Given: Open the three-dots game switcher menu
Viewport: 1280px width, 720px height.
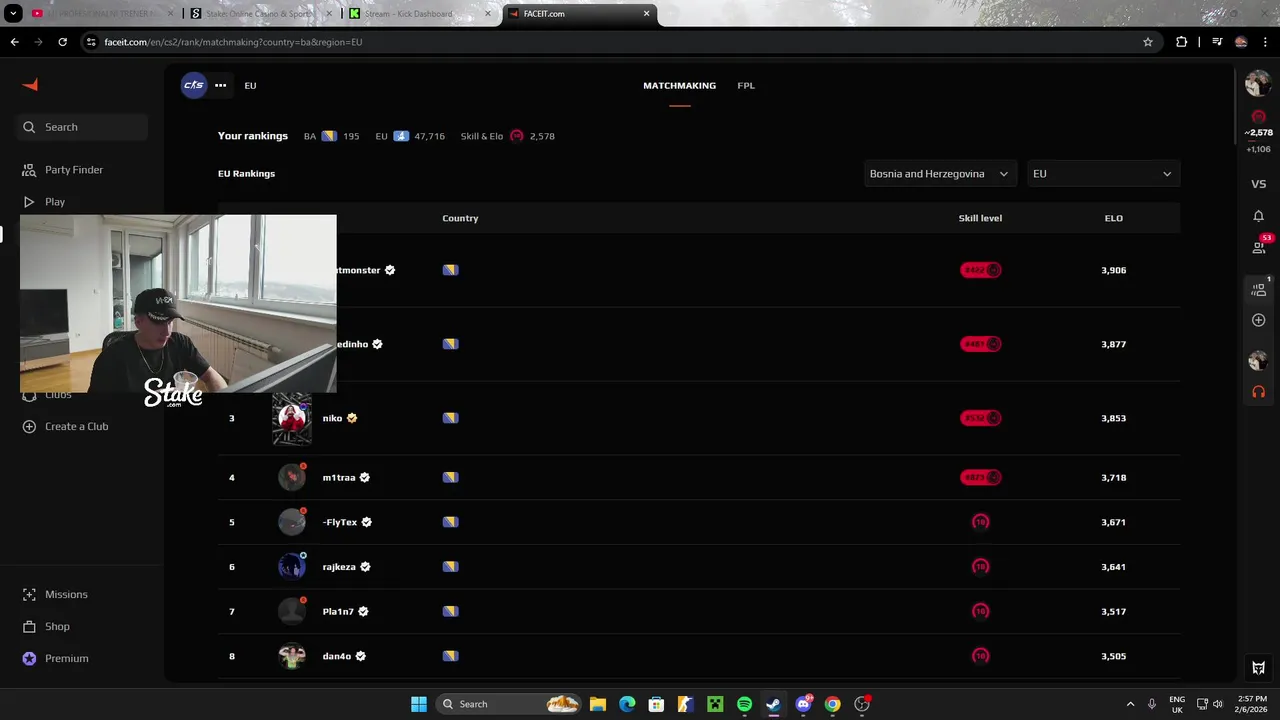Looking at the screenshot, I should pyautogui.click(x=220, y=85).
